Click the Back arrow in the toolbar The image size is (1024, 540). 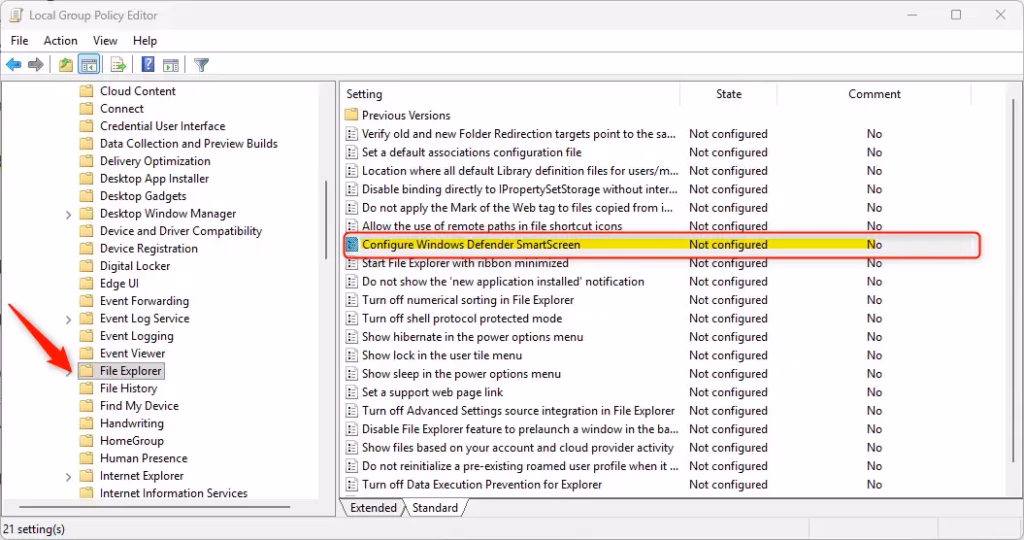14,65
